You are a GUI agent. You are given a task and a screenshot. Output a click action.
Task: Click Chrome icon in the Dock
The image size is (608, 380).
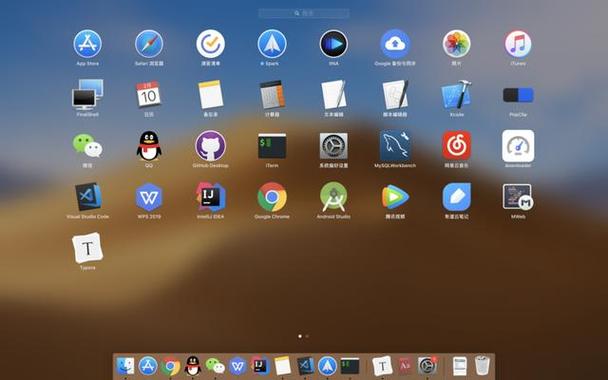click(x=170, y=366)
